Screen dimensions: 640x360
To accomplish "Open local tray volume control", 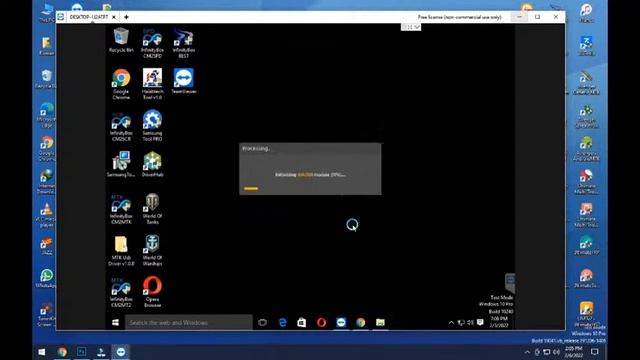I will click(x=556, y=351).
